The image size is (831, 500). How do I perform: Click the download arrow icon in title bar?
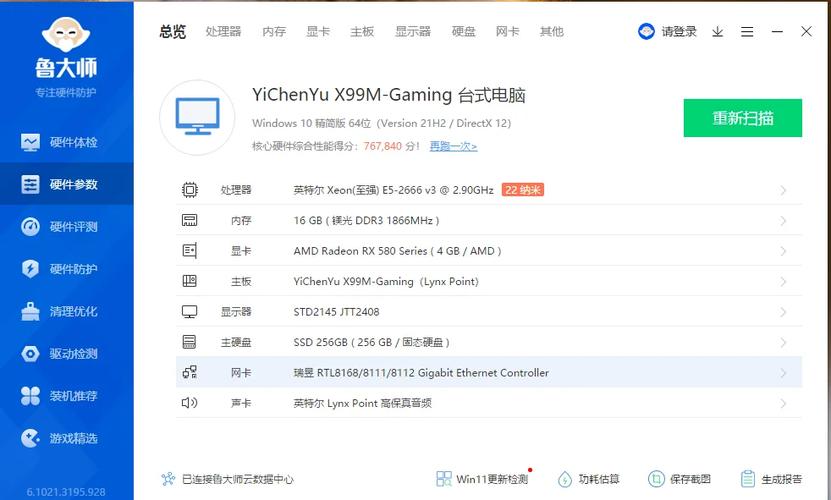click(x=717, y=32)
